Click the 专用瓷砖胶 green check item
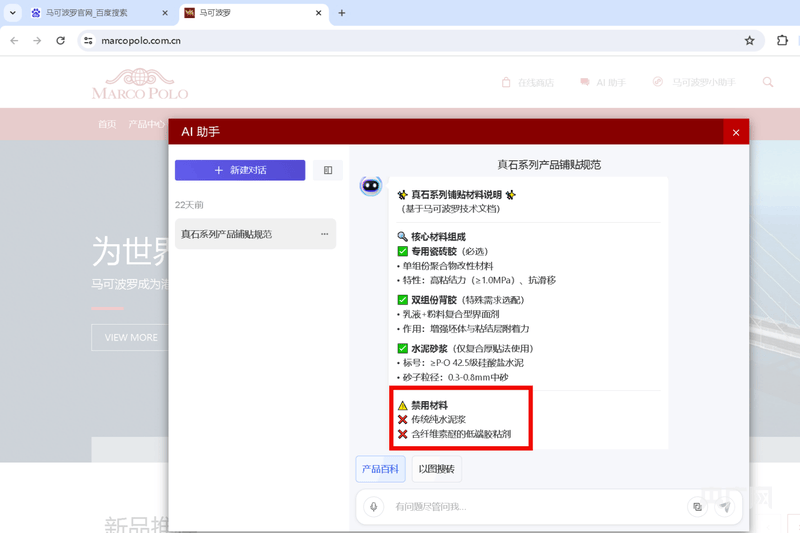Viewport: 800px width, 533px height. (442, 251)
